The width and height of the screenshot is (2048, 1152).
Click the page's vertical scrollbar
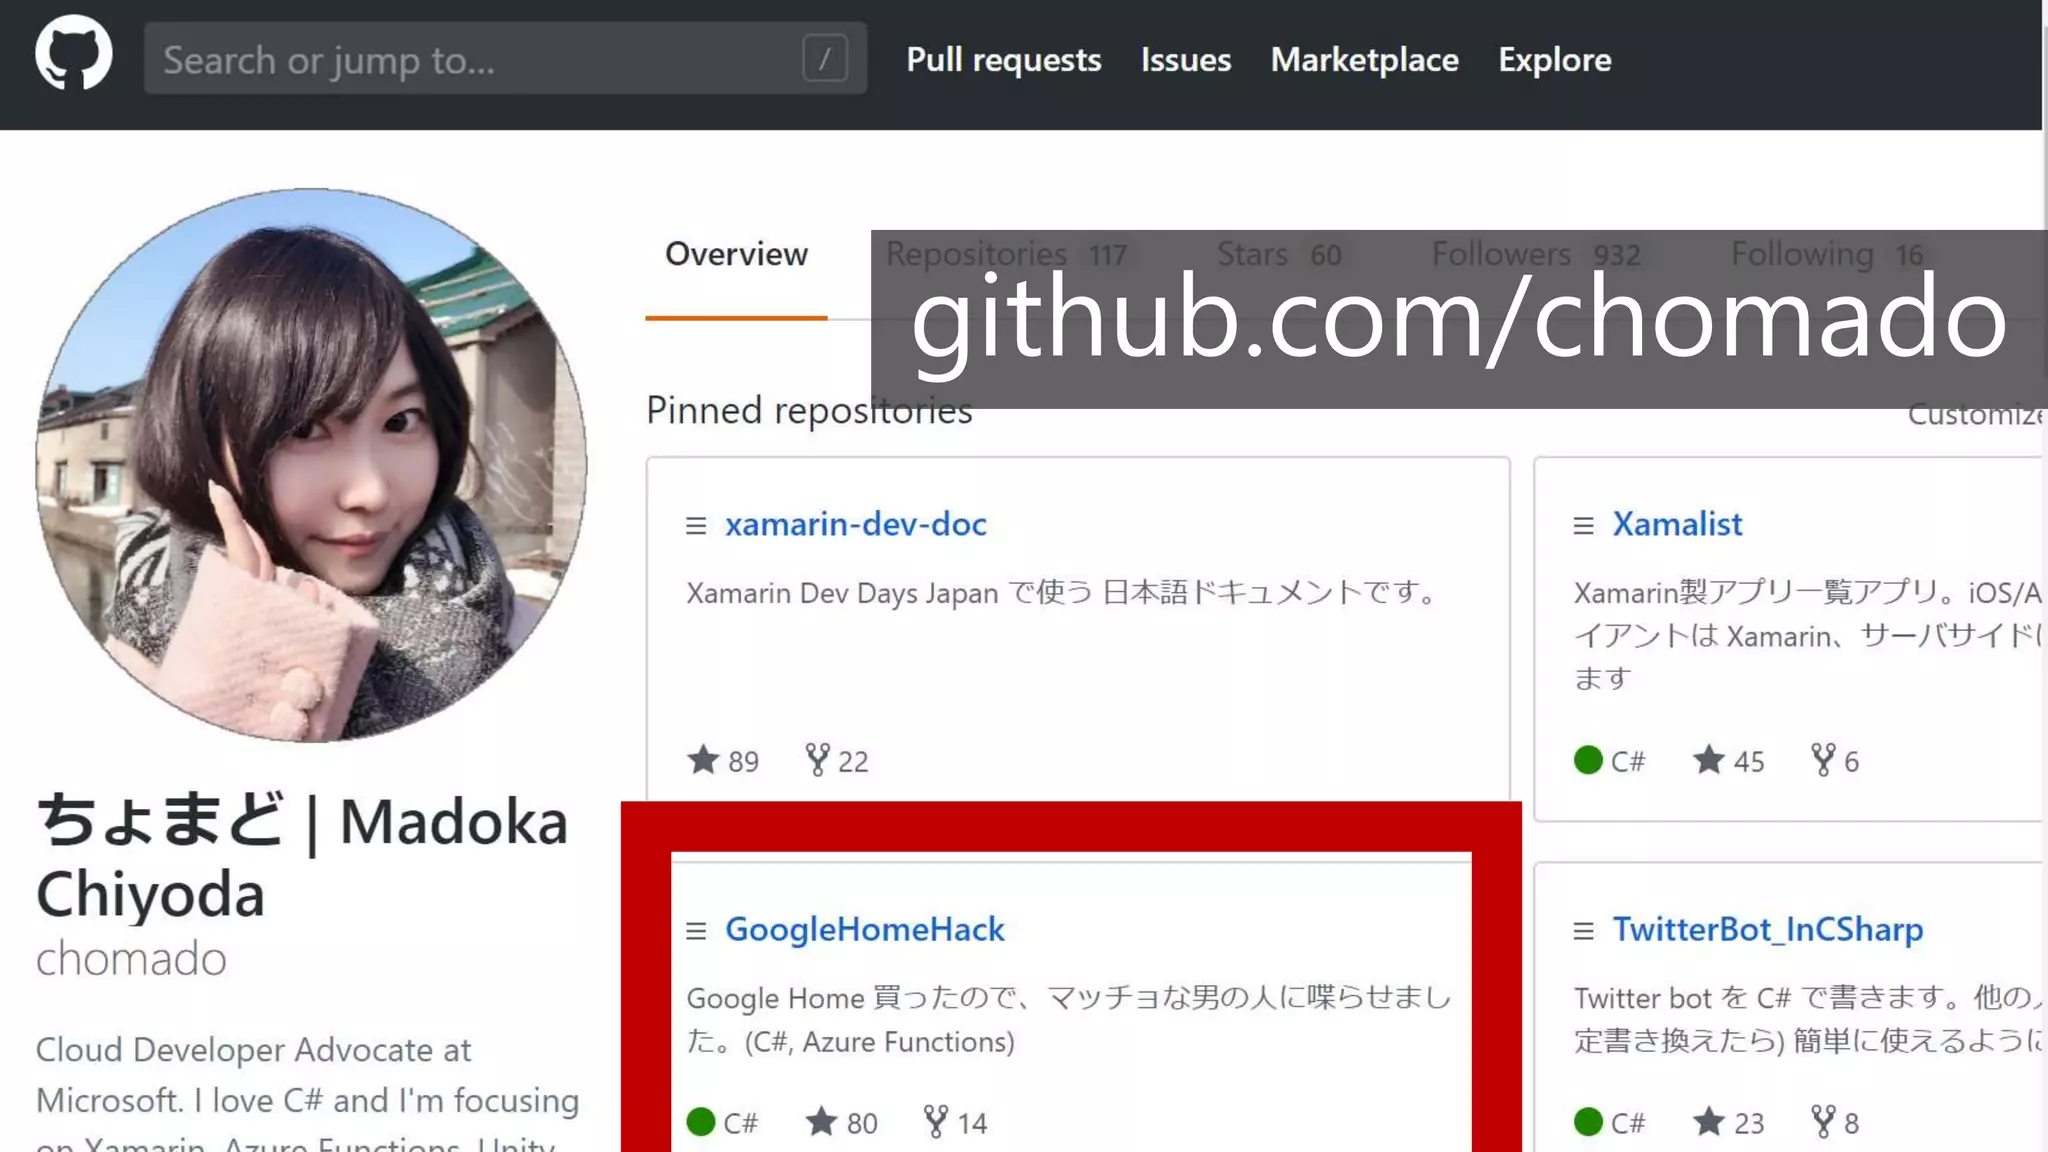pos(2044,576)
